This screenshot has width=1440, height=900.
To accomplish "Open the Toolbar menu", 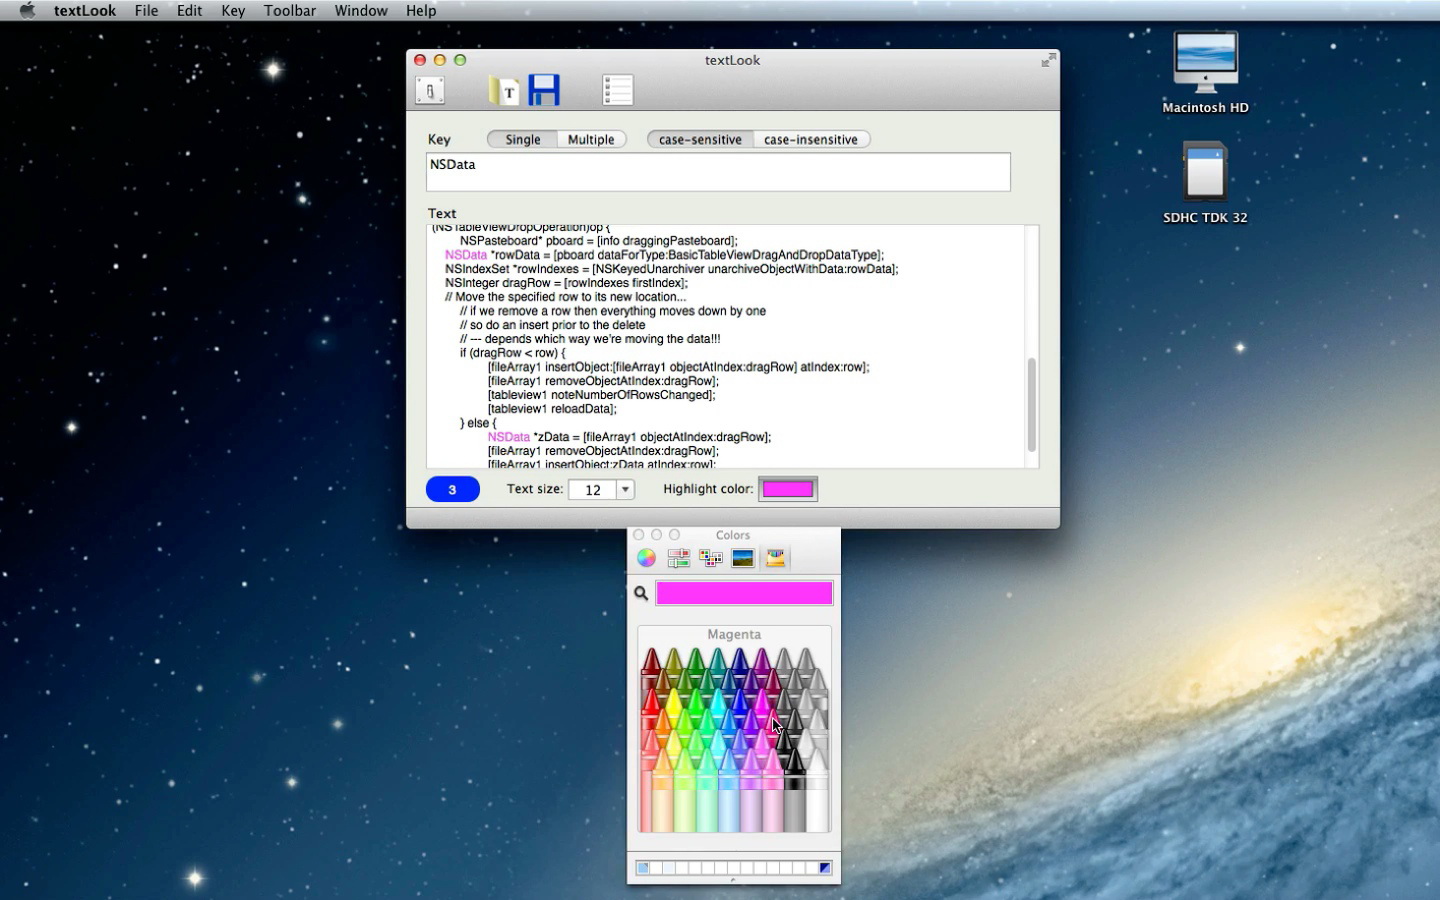I will click(290, 10).
